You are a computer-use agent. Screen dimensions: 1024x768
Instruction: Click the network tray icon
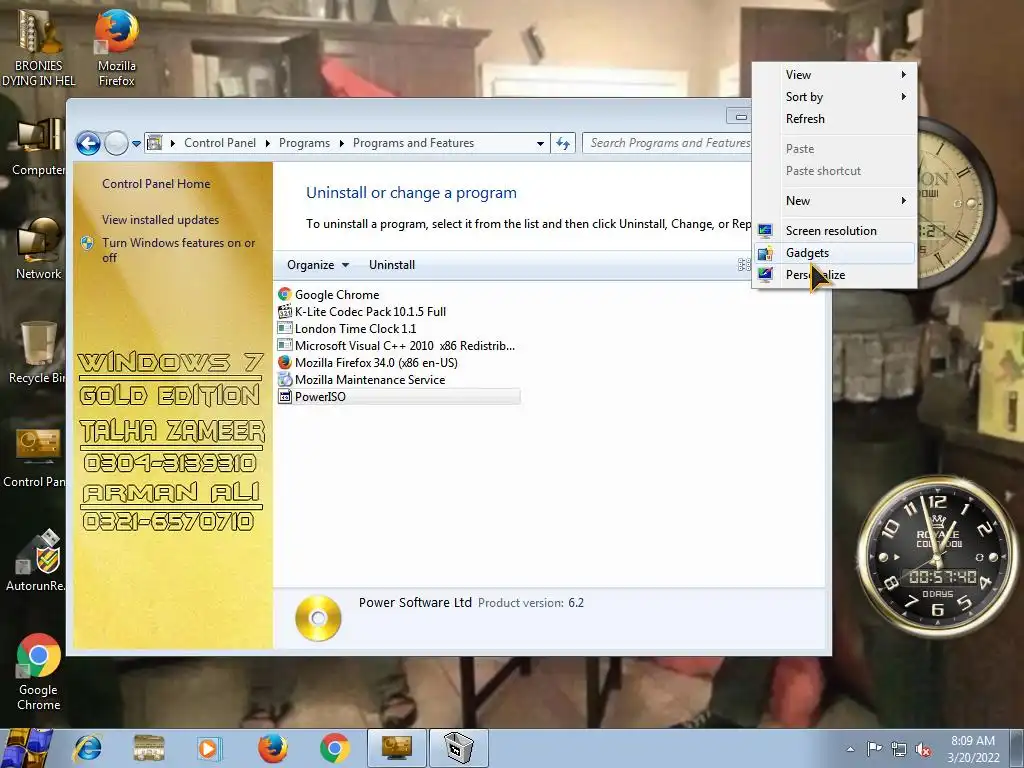point(899,749)
